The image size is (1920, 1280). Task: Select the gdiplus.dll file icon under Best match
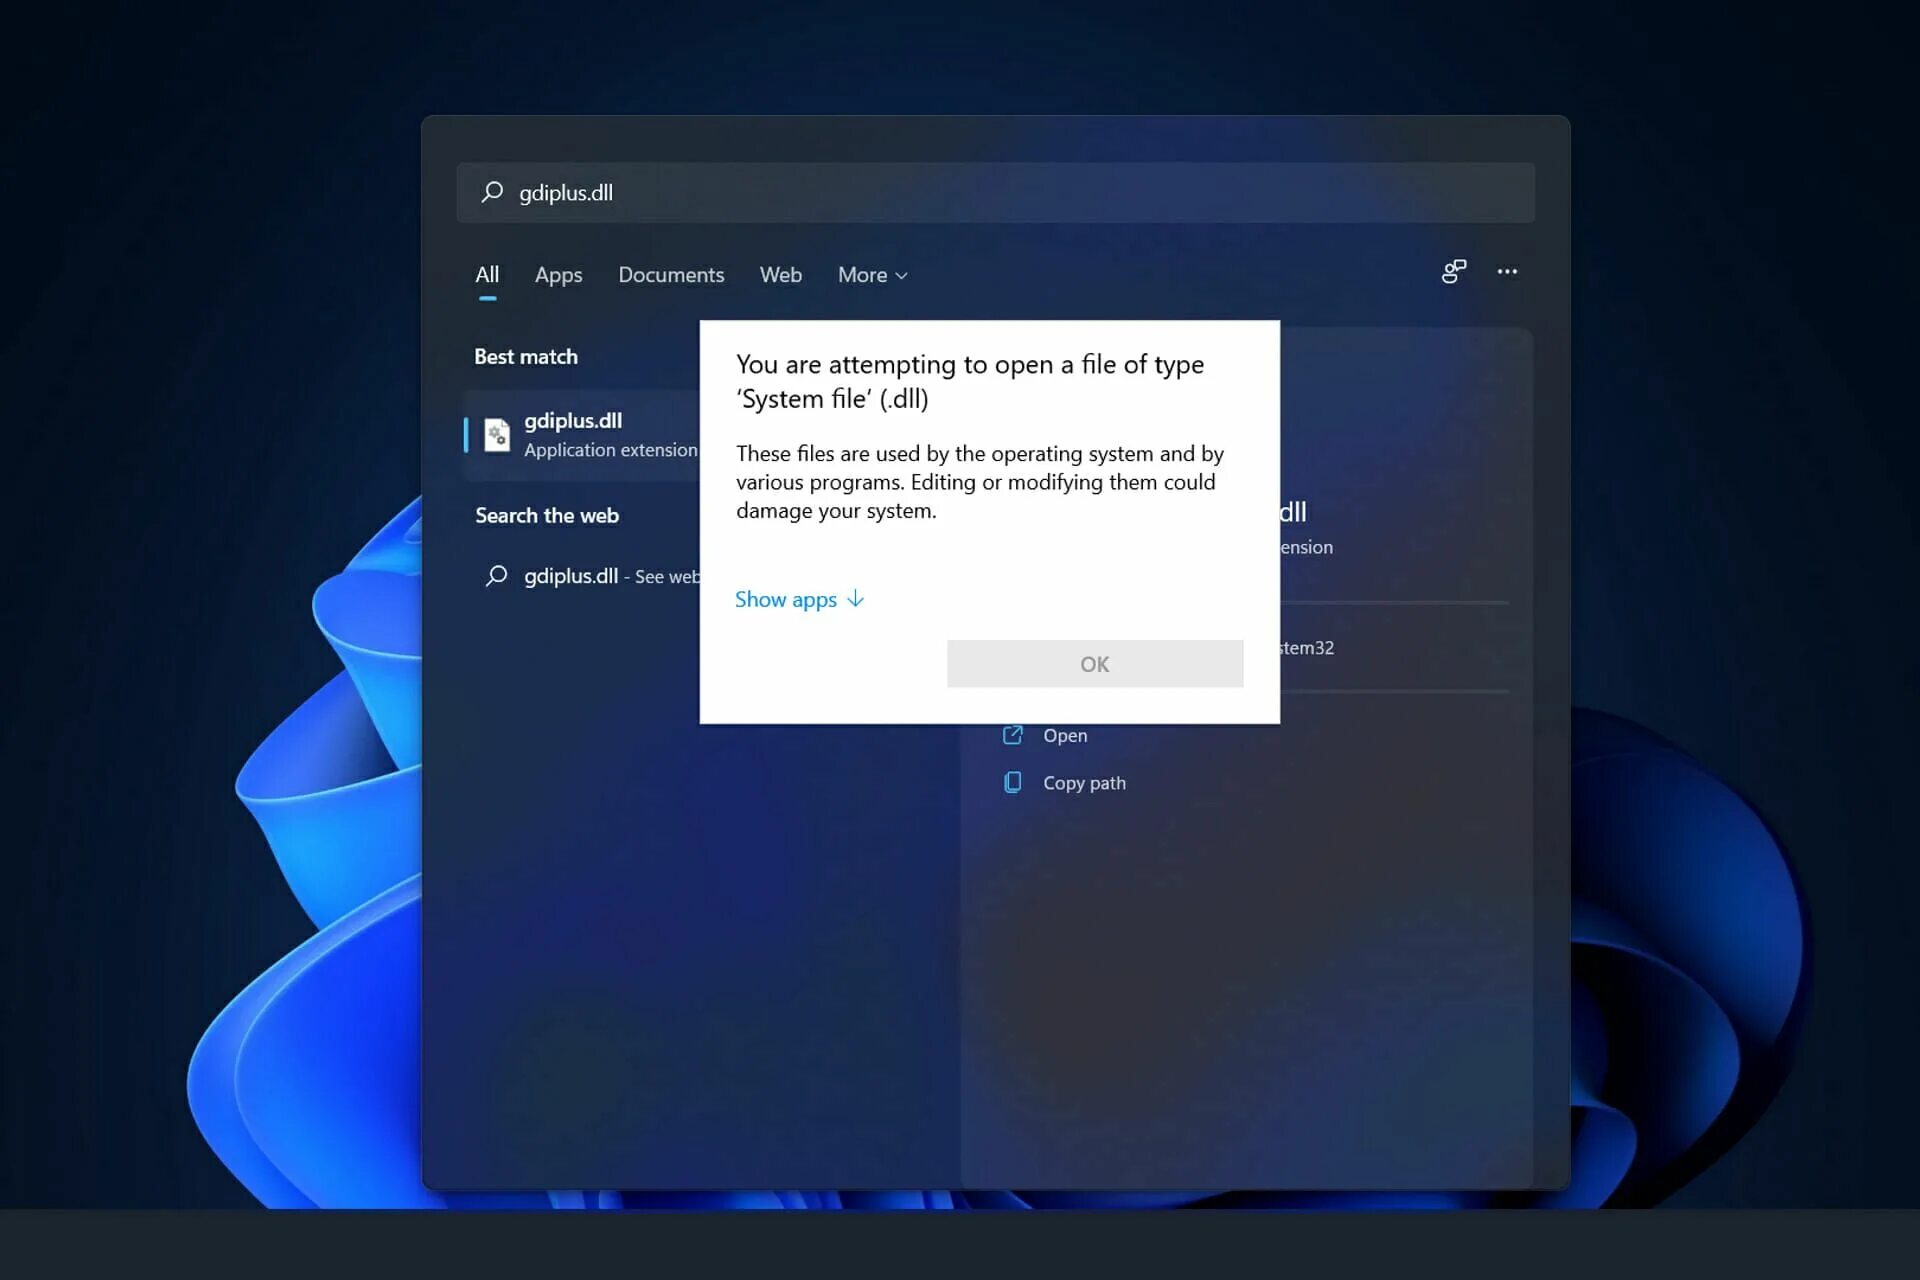point(497,434)
